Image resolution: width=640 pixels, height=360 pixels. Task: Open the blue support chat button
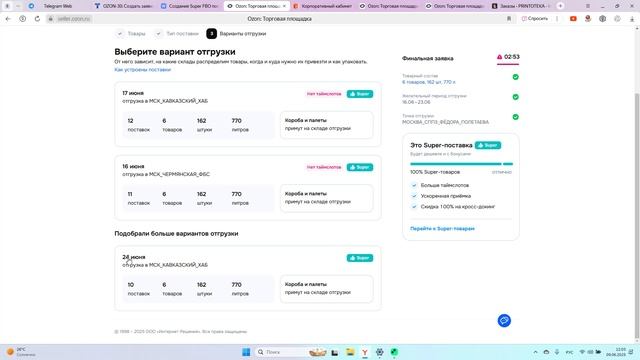point(504,320)
